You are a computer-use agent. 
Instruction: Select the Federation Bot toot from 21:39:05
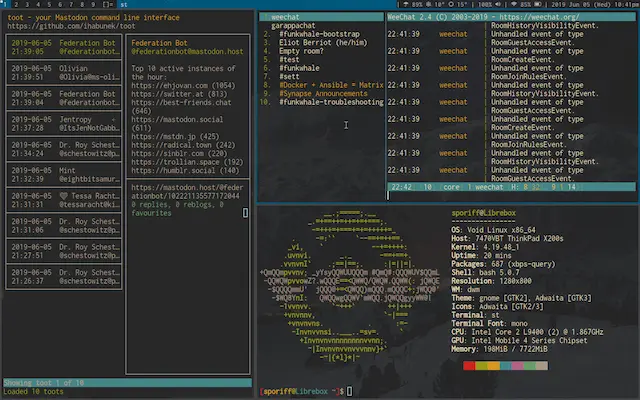(64, 47)
